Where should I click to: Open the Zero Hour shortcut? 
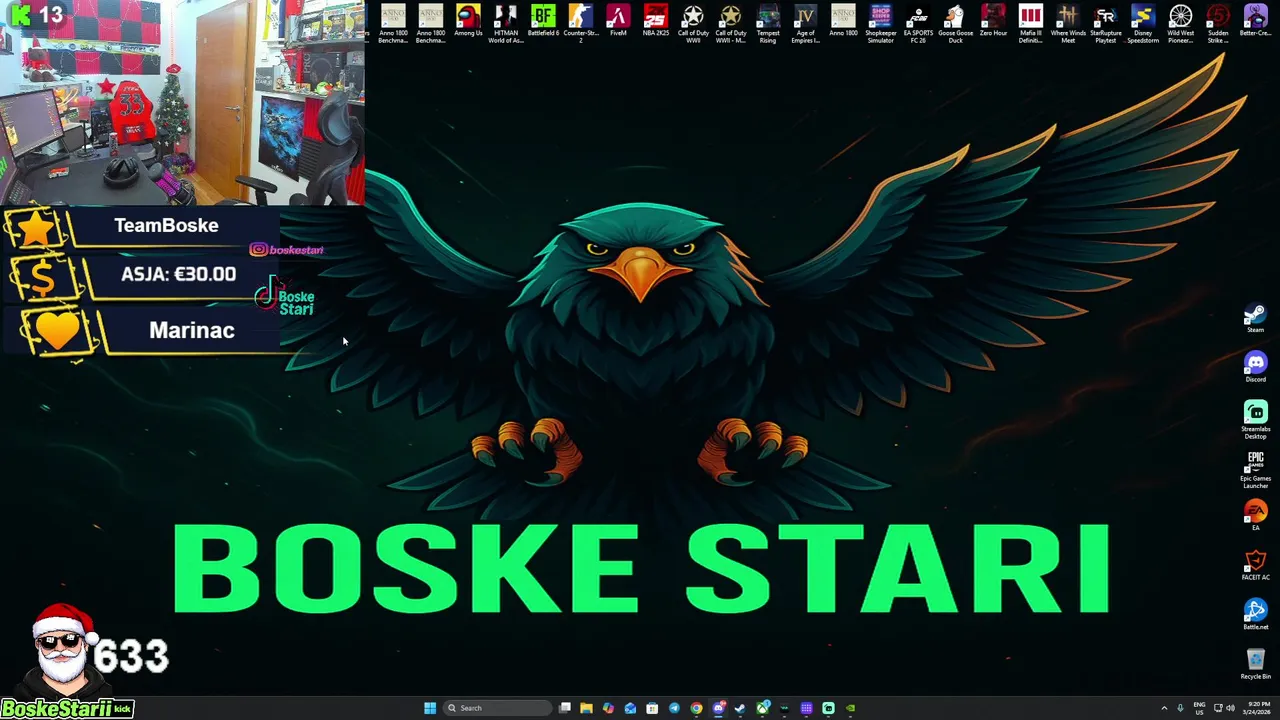coord(993,22)
